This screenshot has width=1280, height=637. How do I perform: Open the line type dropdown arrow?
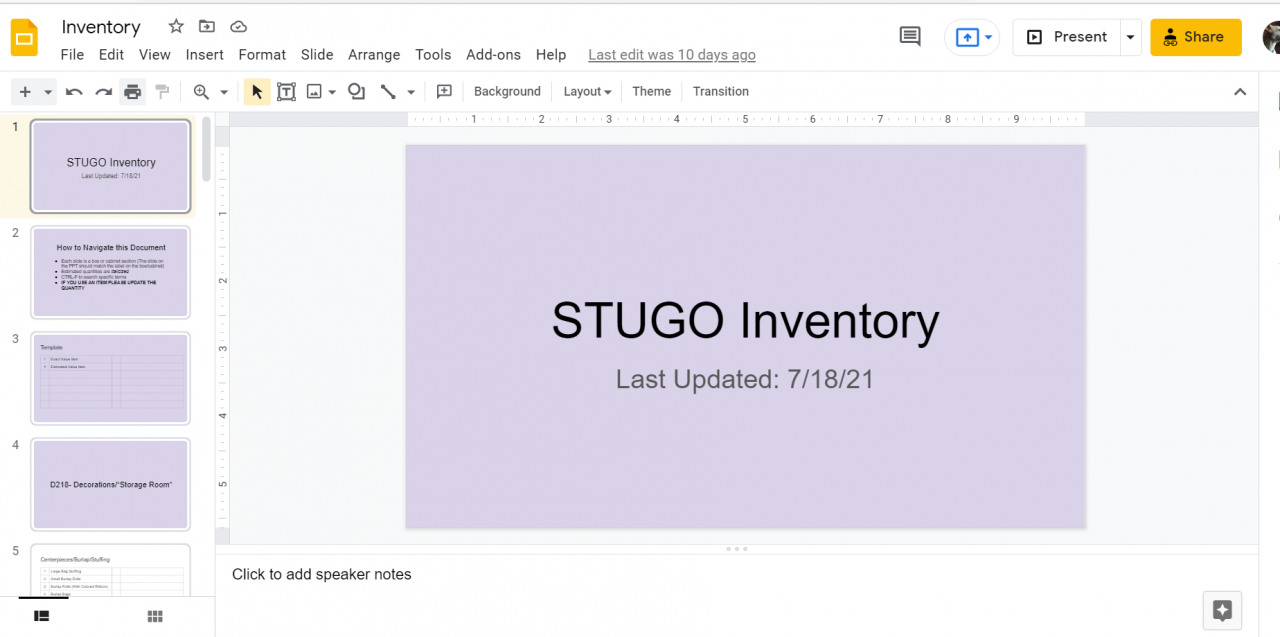411,92
